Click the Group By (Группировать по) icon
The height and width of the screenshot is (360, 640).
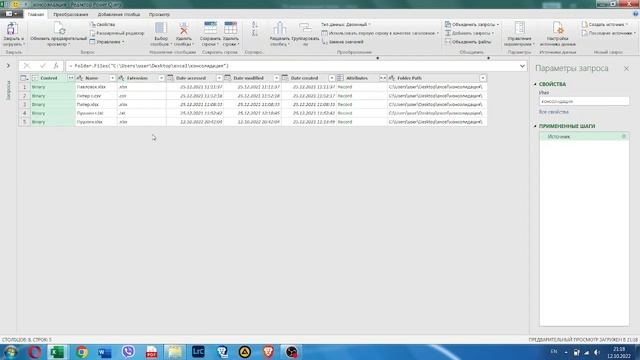click(305, 28)
